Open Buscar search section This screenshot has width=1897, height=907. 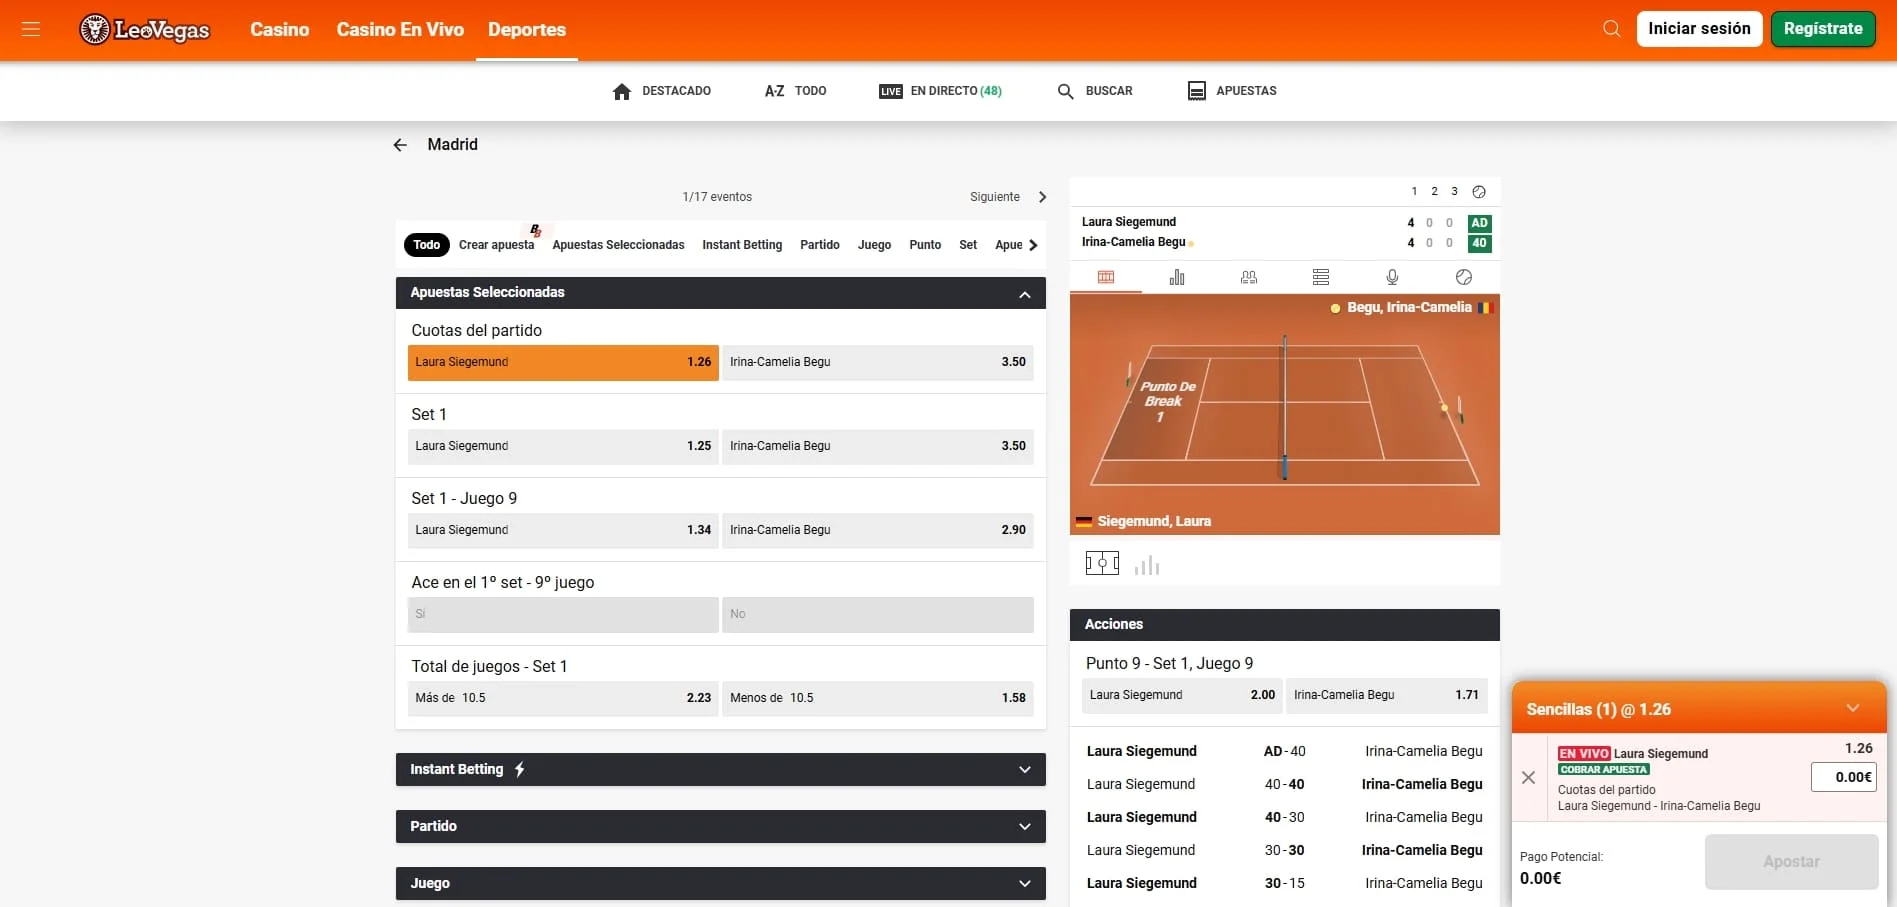(x=1095, y=91)
